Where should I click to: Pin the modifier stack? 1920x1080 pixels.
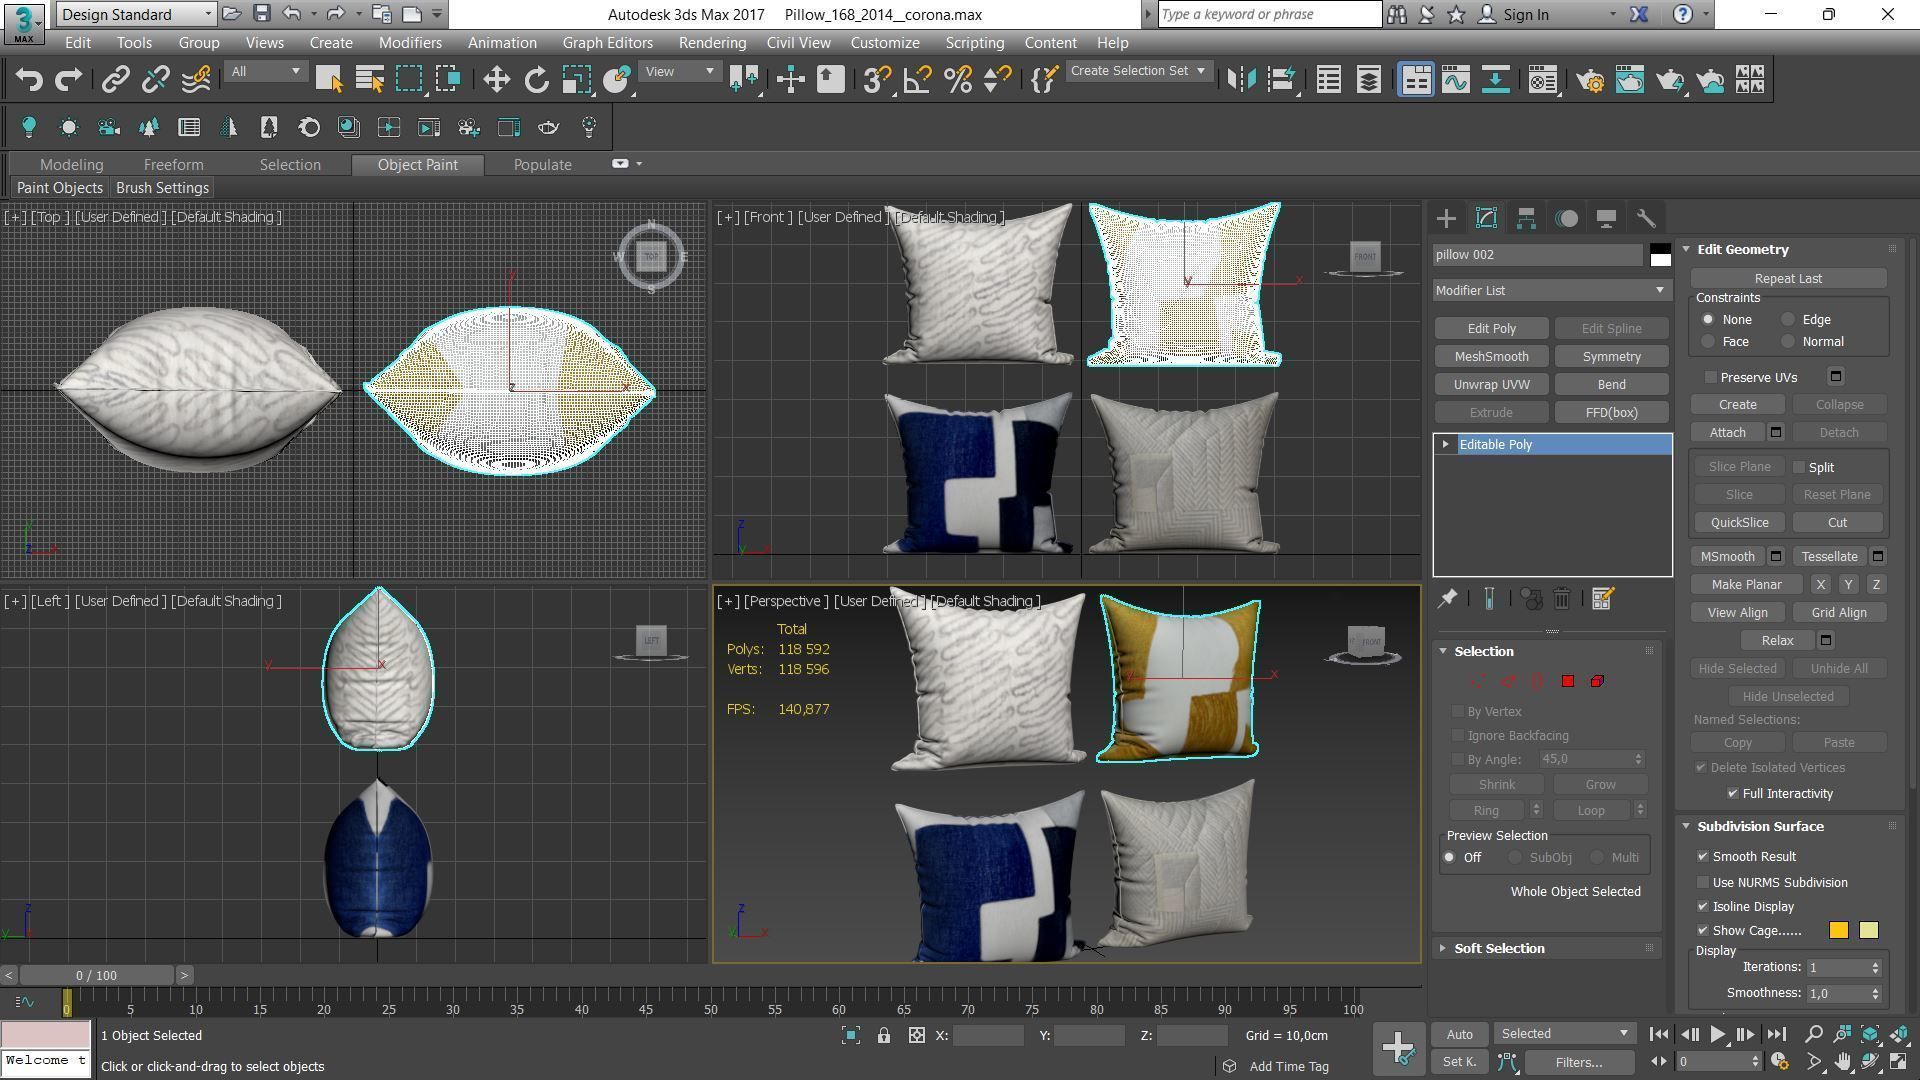pyautogui.click(x=1447, y=598)
